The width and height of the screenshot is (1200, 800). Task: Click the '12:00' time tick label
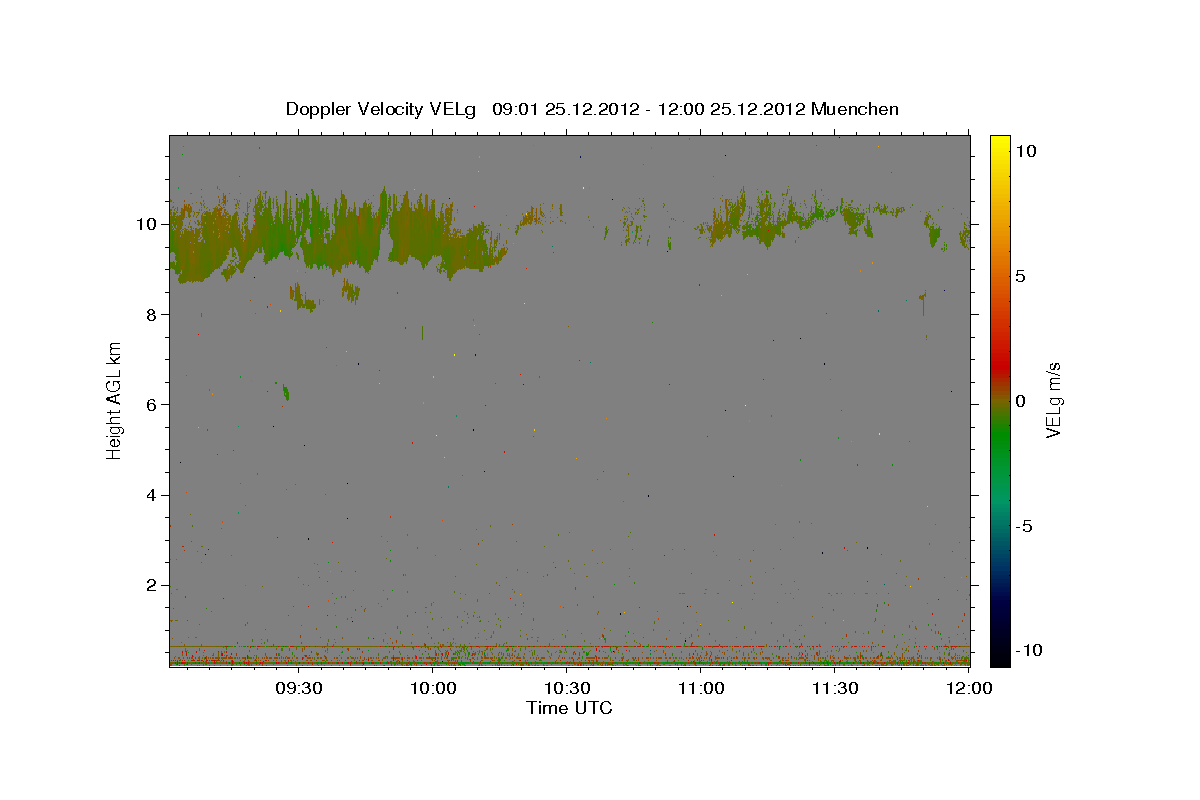point(968,688)
